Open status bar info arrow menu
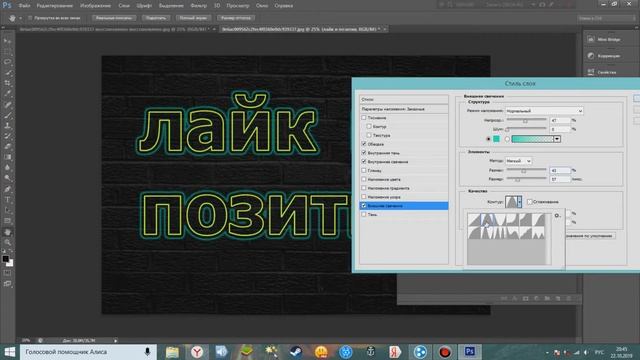 (116, 340)
